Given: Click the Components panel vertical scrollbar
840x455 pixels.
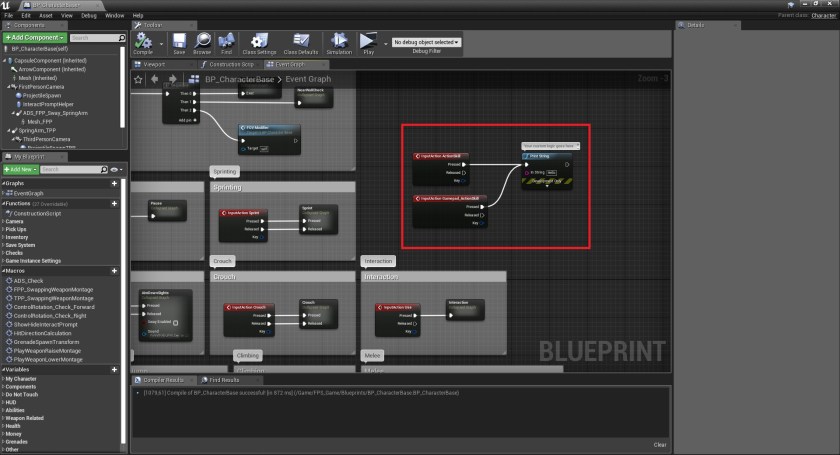Looking at the screenshot, I should tap(123, 87).
